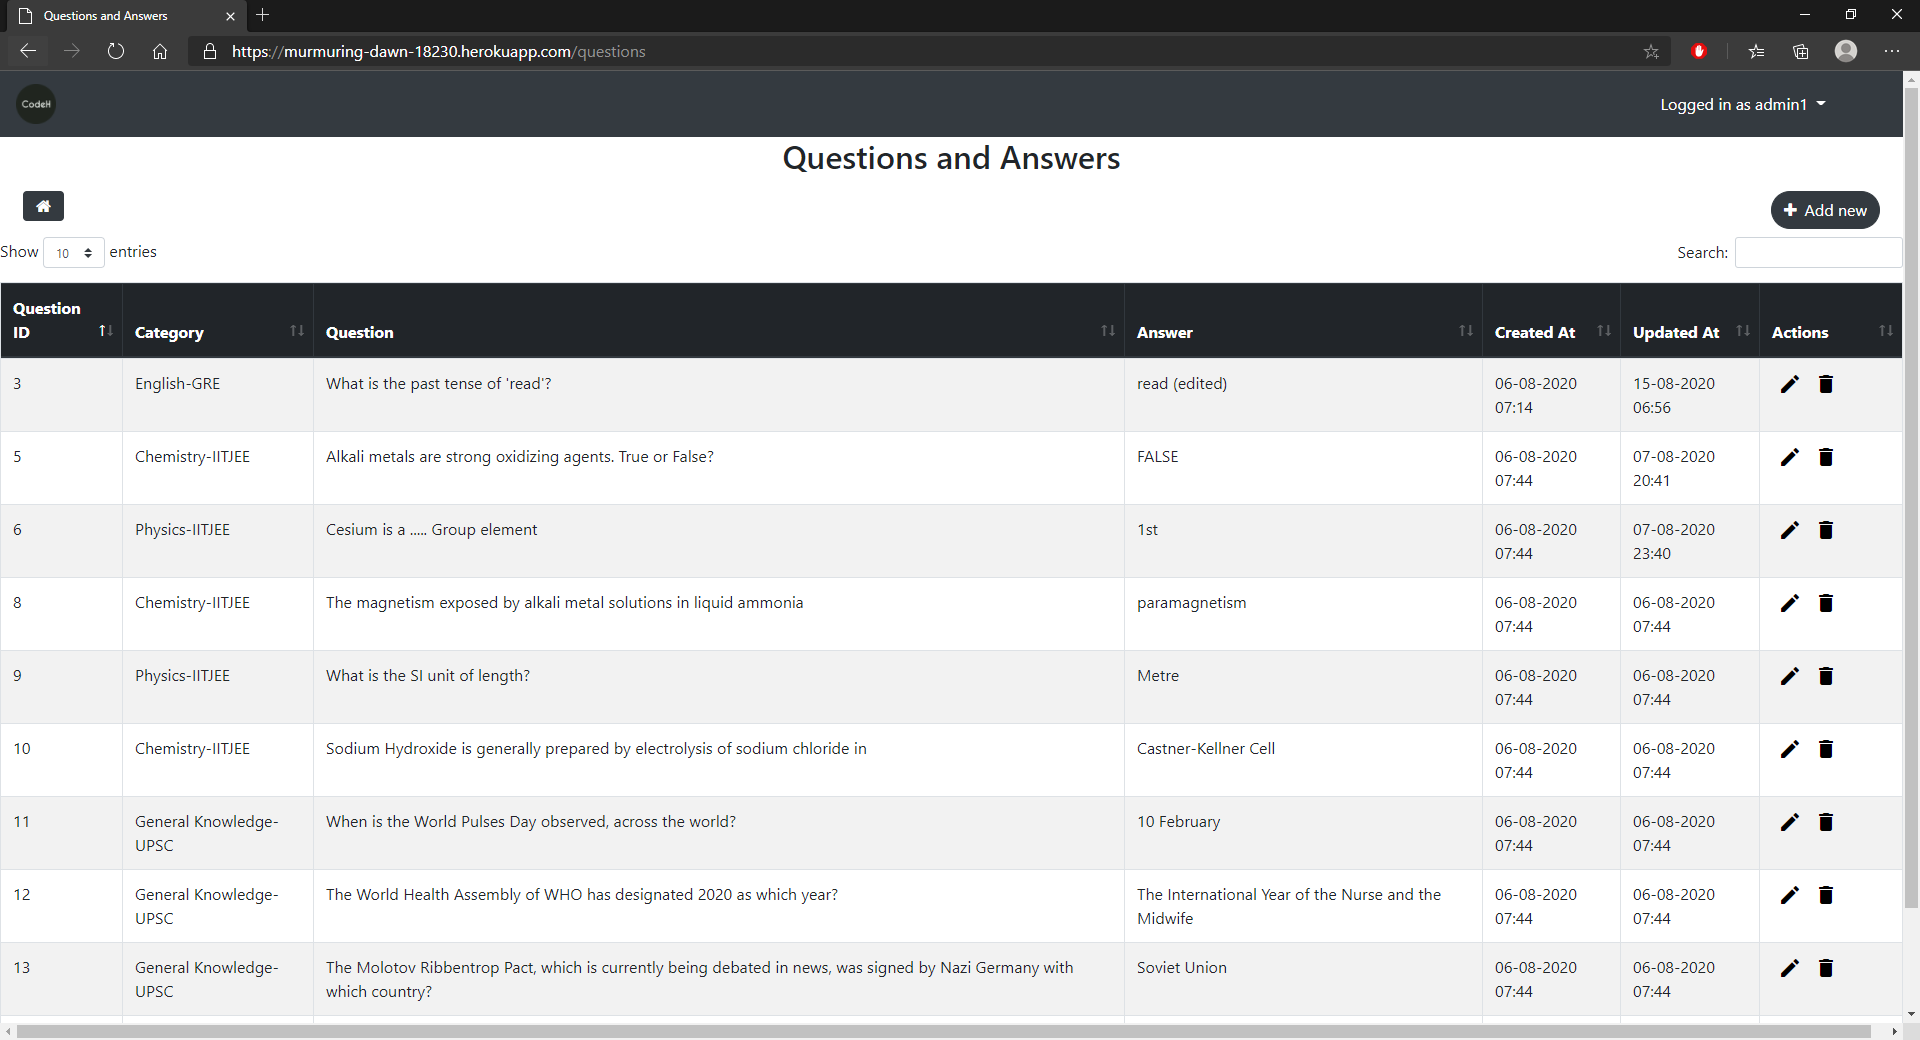Open the show entries count dropdown
Viewport: 1920px width, 1040px height.
pyautogui.click(x=74, y=253)
